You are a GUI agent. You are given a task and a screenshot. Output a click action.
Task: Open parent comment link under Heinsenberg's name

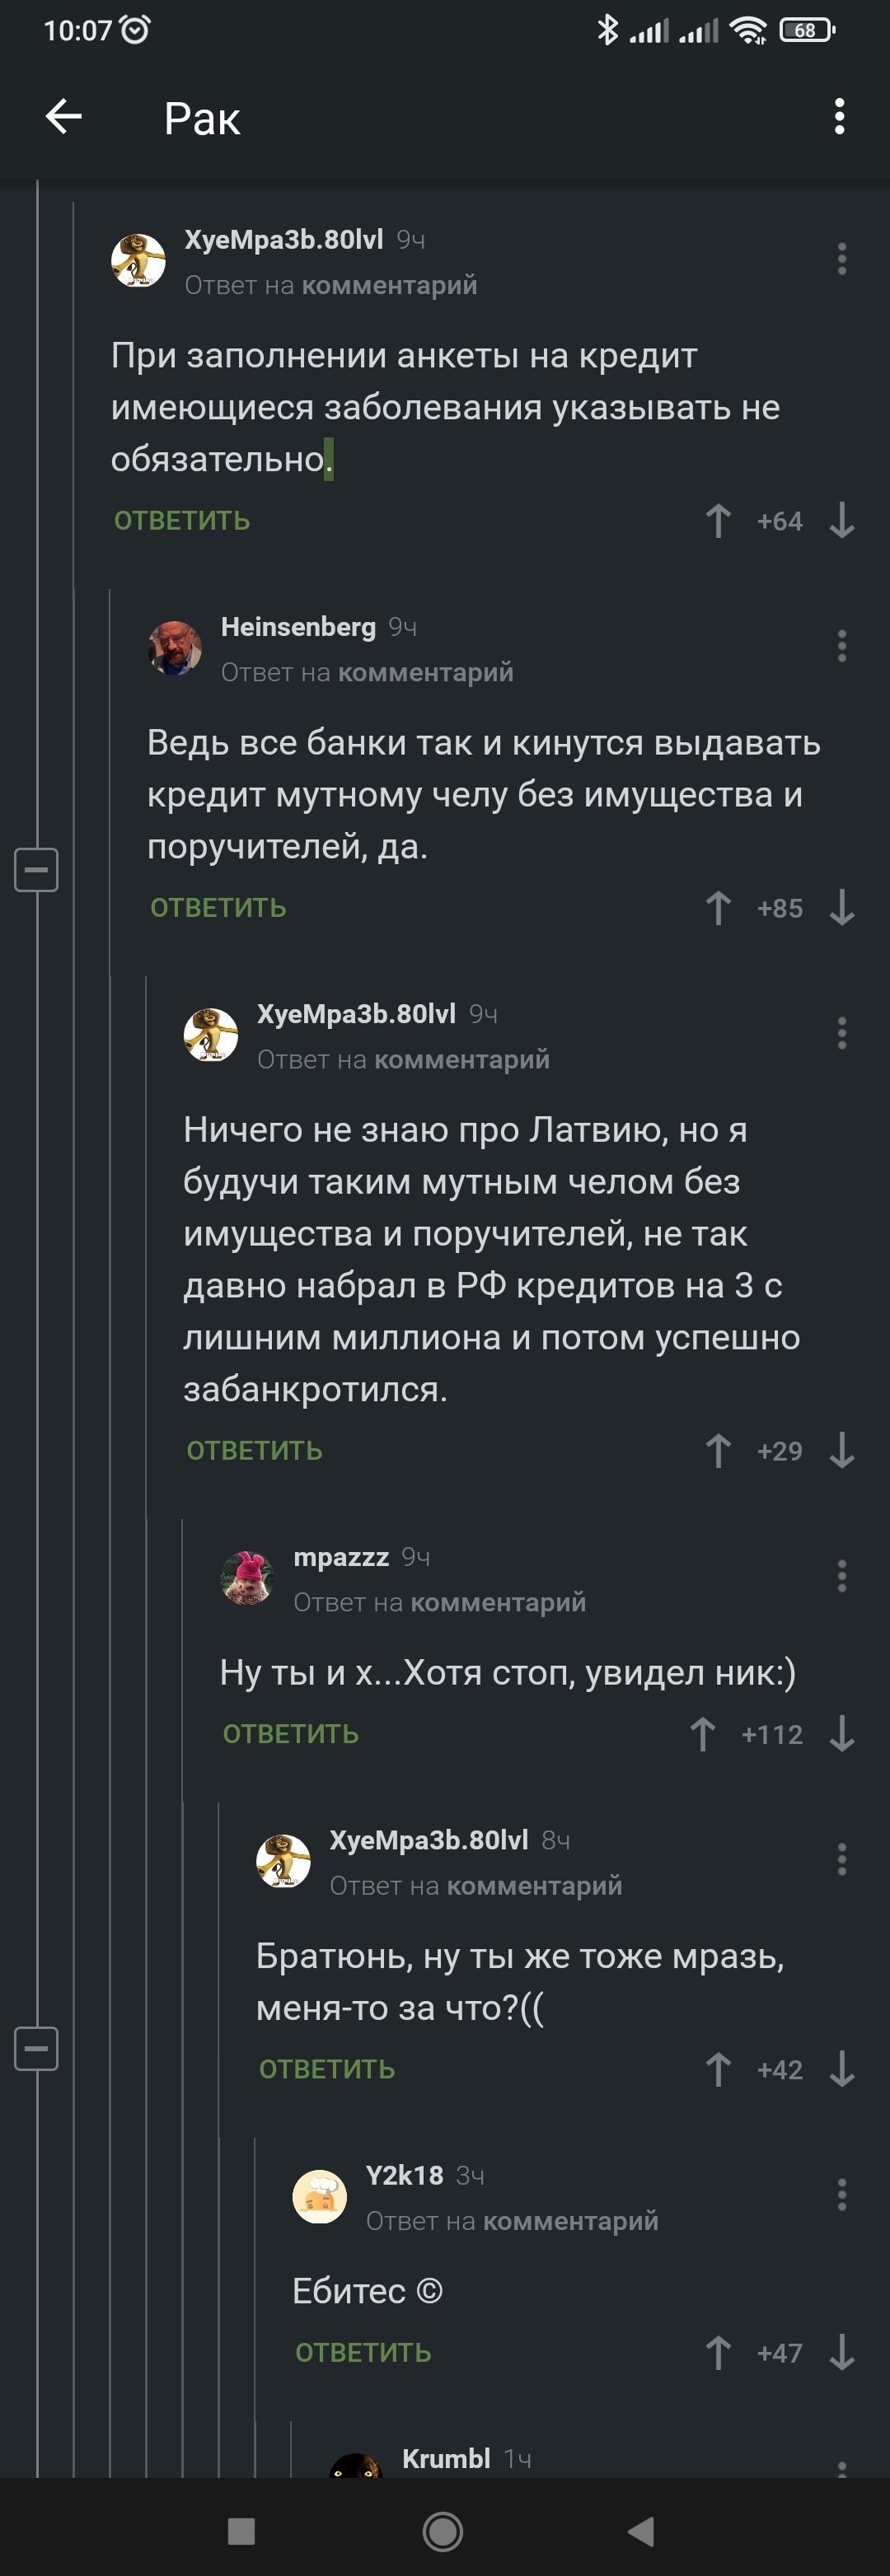click(x=425, y=672)
